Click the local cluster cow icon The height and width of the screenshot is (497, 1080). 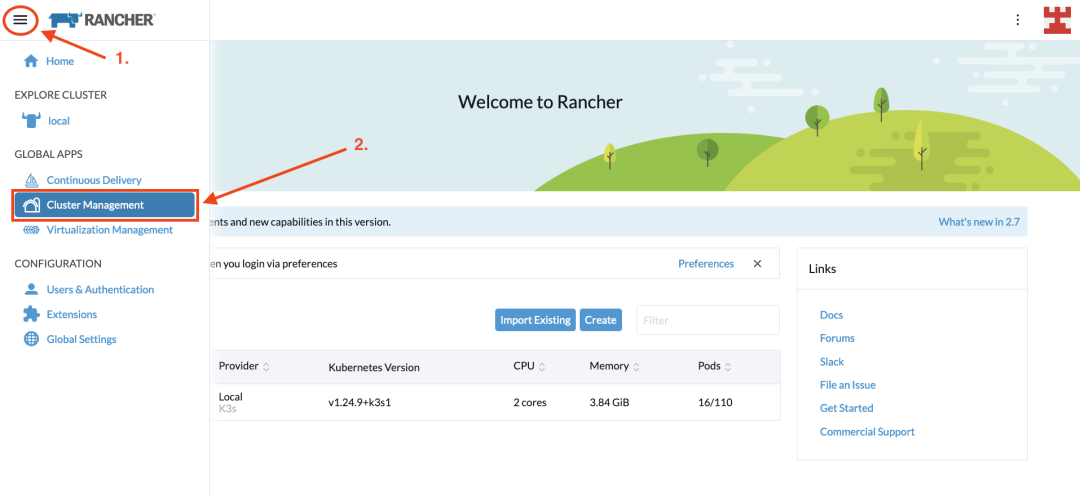coord(31,120)
